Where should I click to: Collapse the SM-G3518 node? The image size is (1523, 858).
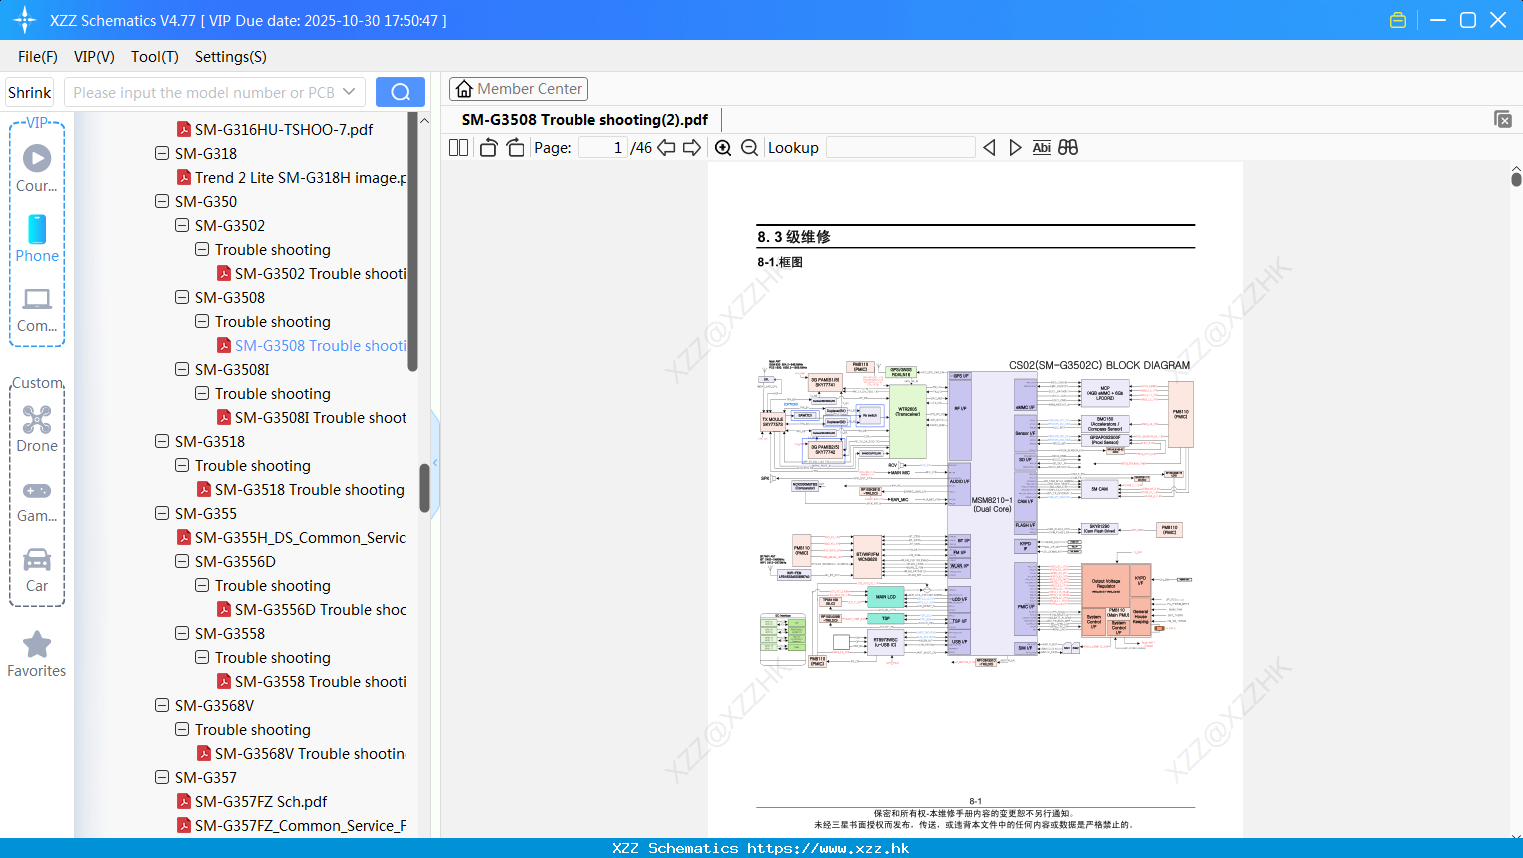[162, 441]
